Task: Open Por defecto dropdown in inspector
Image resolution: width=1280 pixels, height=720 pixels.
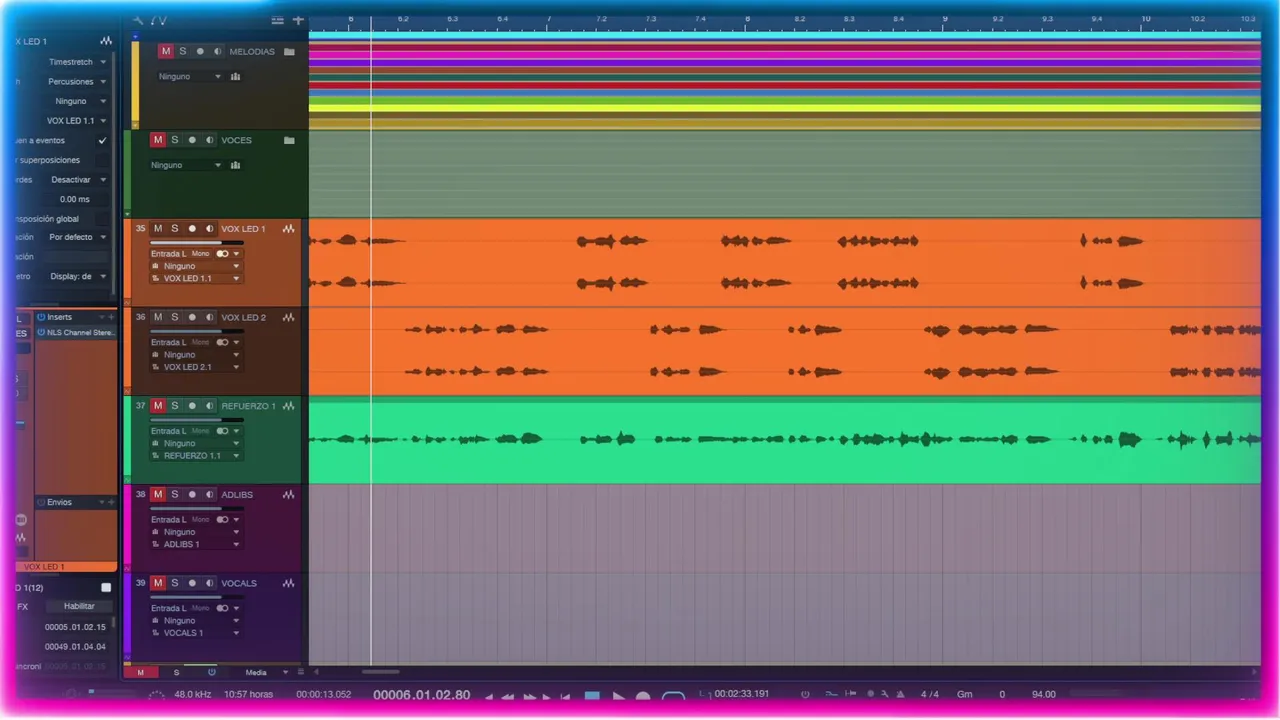Action: click(x=78, y=237)
